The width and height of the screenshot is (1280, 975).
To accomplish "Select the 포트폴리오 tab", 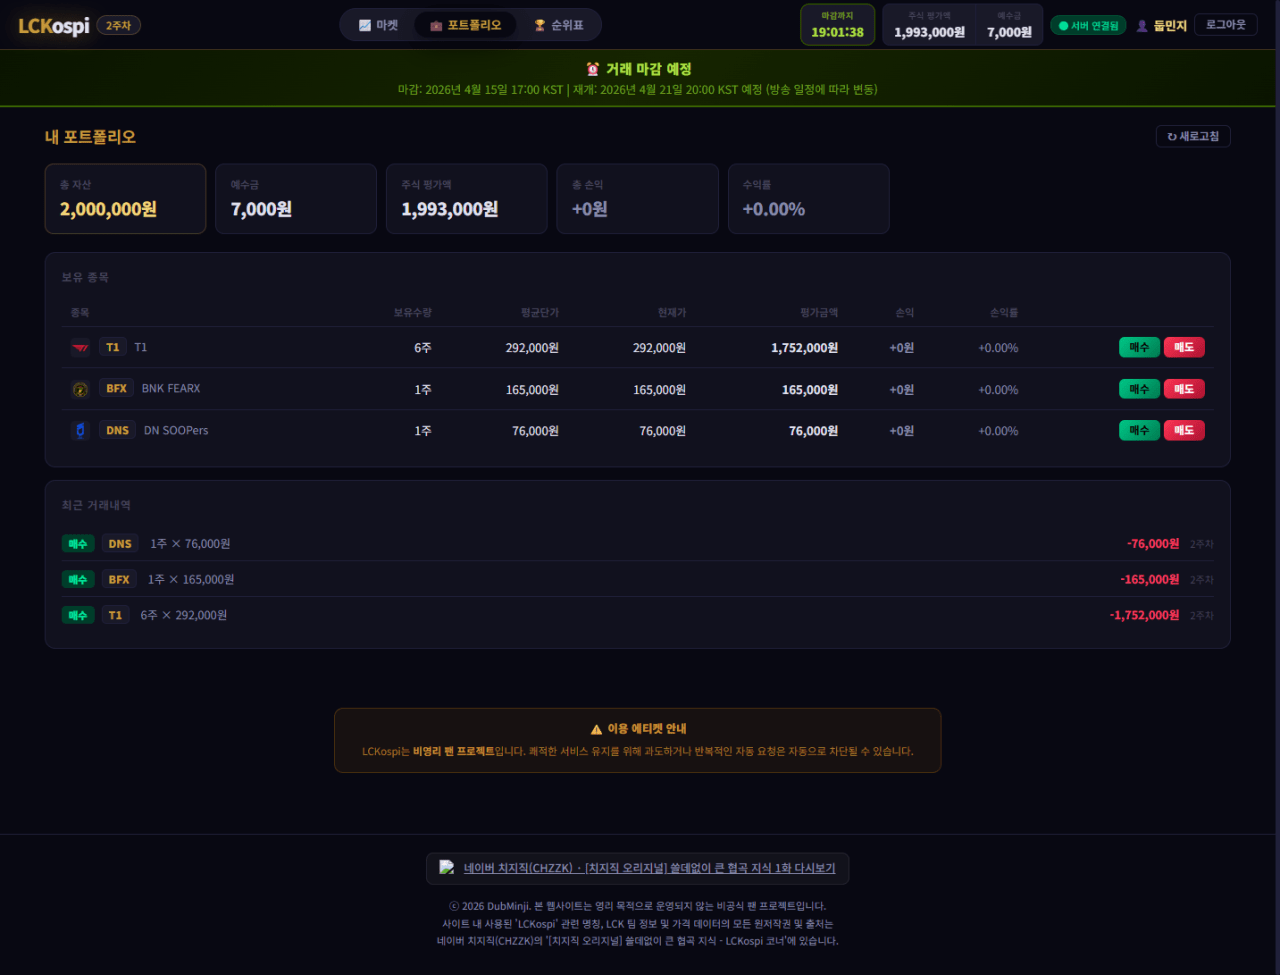I will pos(465,25).
